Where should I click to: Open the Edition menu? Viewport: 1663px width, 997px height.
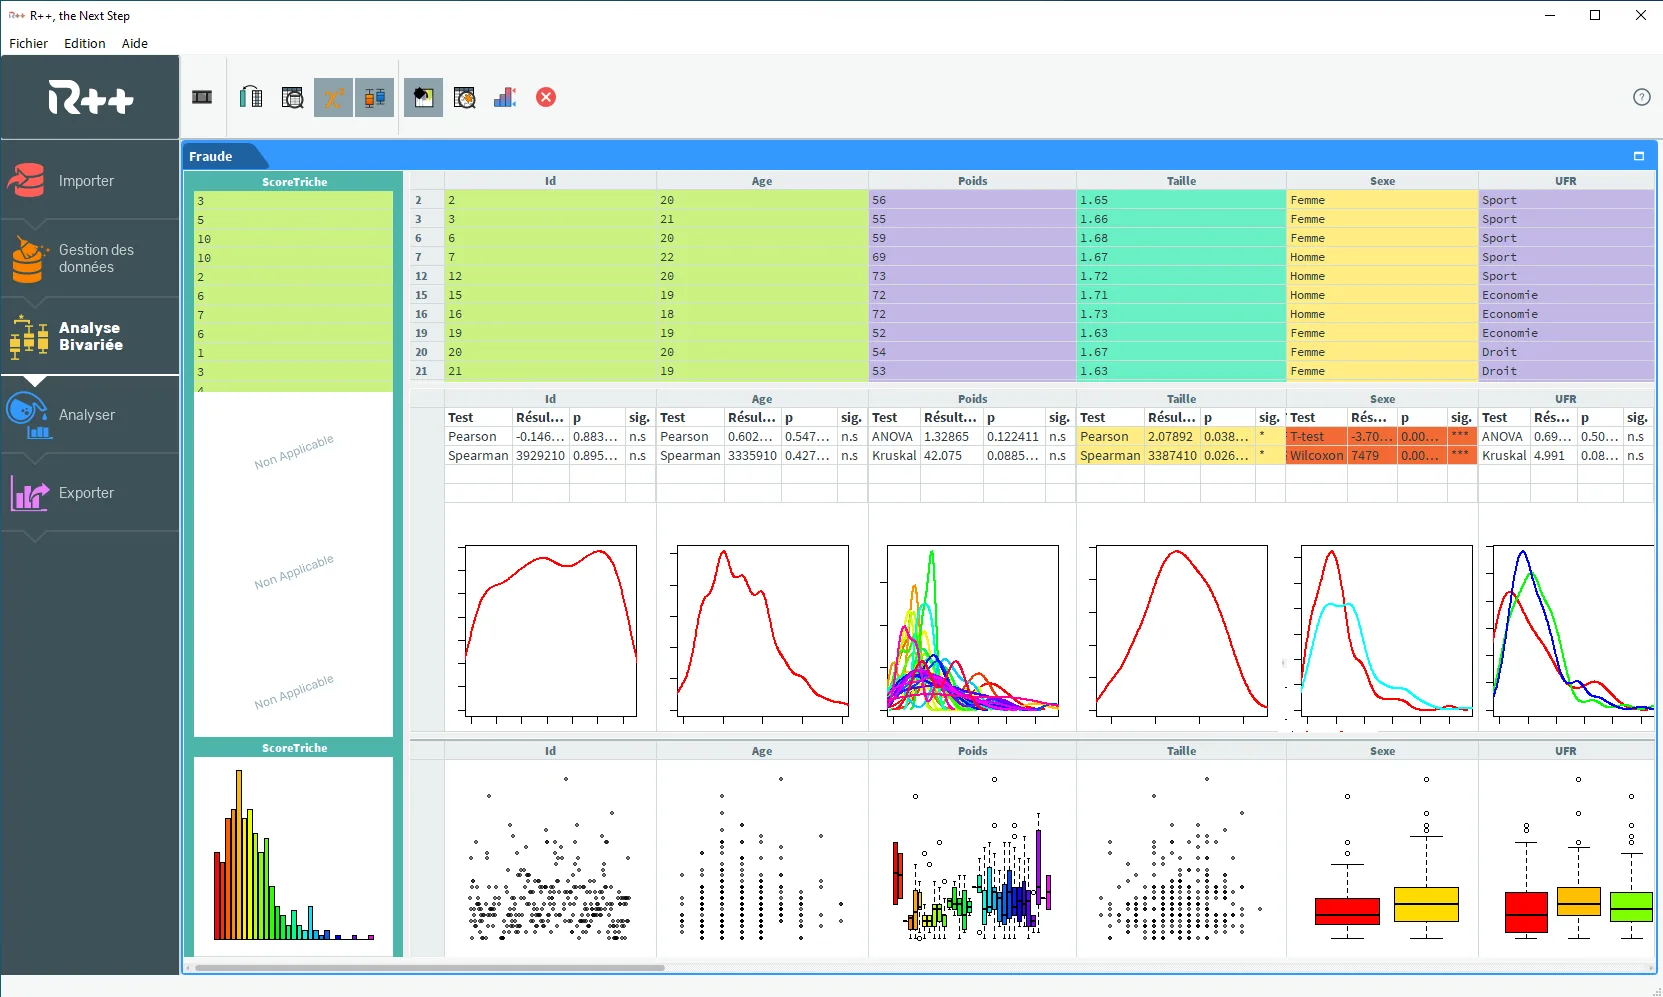(x=85, y=43)
